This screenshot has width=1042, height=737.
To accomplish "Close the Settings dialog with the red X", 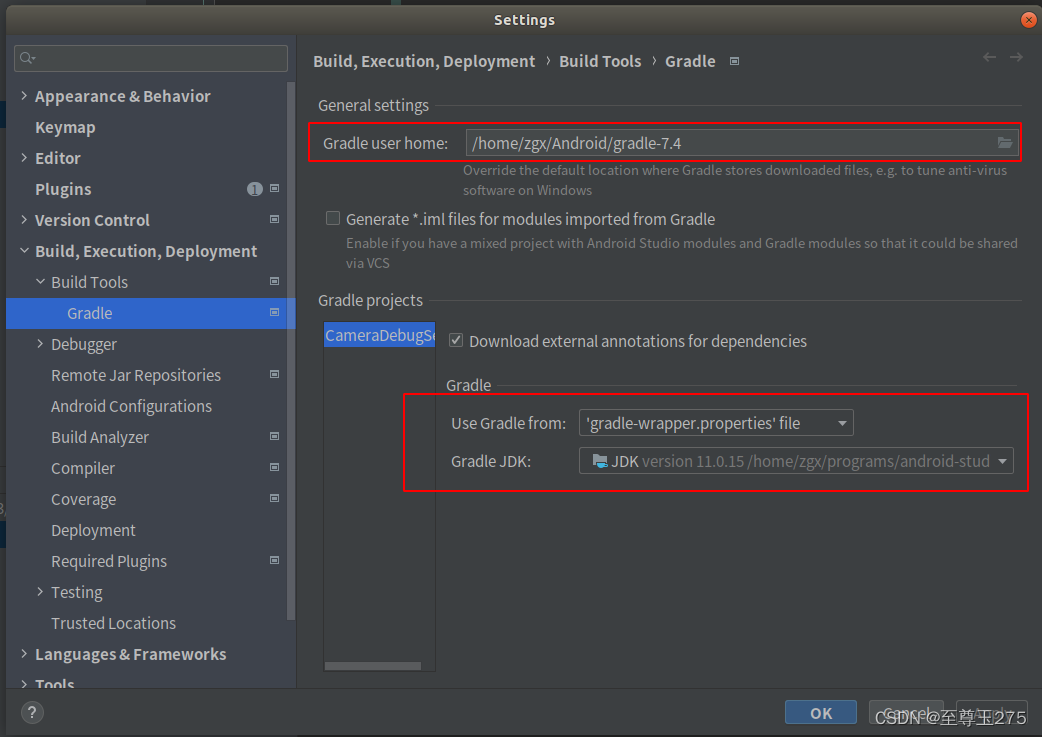I will [1029, 20].
